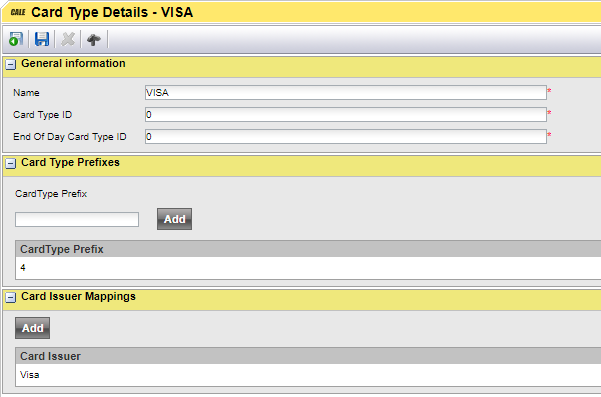
Task: Click the Card Type Prefixes section title
Action: 71,162
